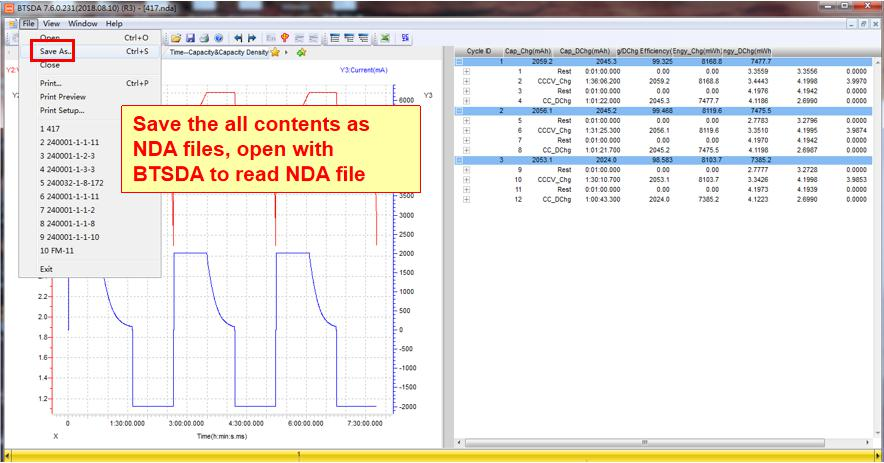Click the Cycle ID column header
Screen dimensions: 884x463
point(479,51)
